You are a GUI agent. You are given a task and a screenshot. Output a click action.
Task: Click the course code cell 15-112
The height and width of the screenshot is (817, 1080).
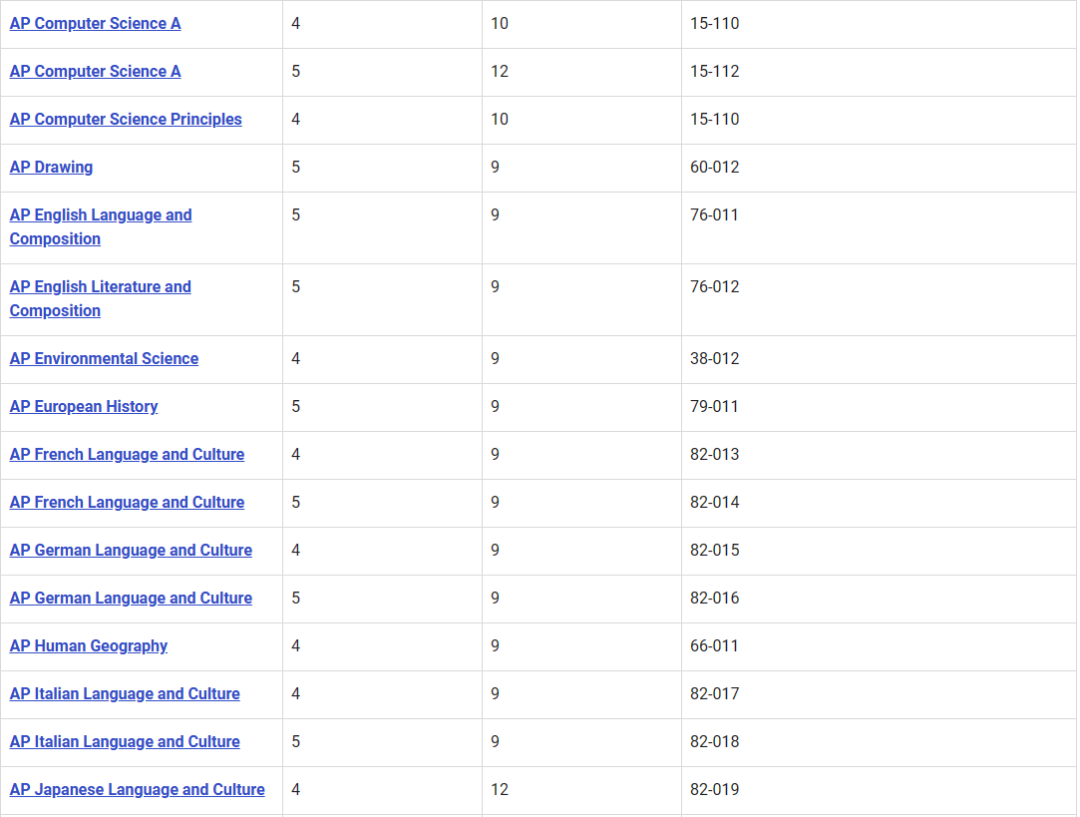[714, 71]
